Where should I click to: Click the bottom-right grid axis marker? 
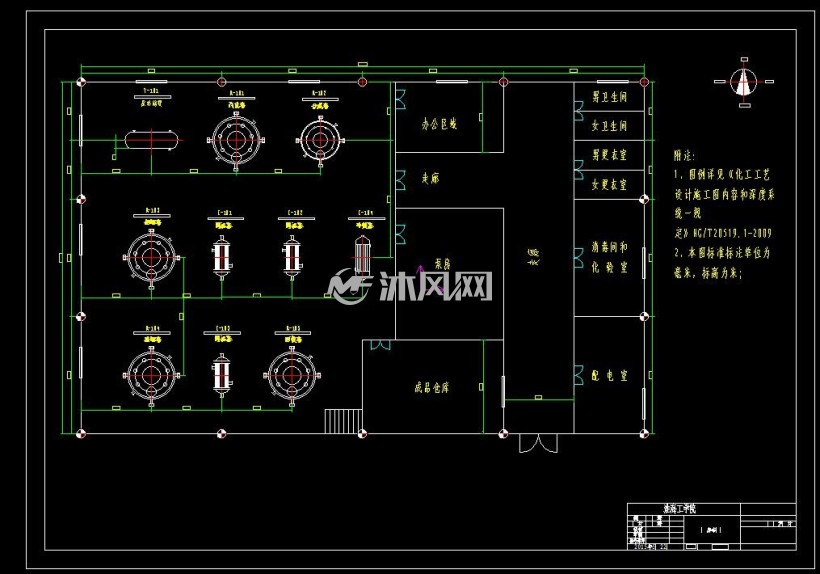pyautogui.click(x=644, y=433)
